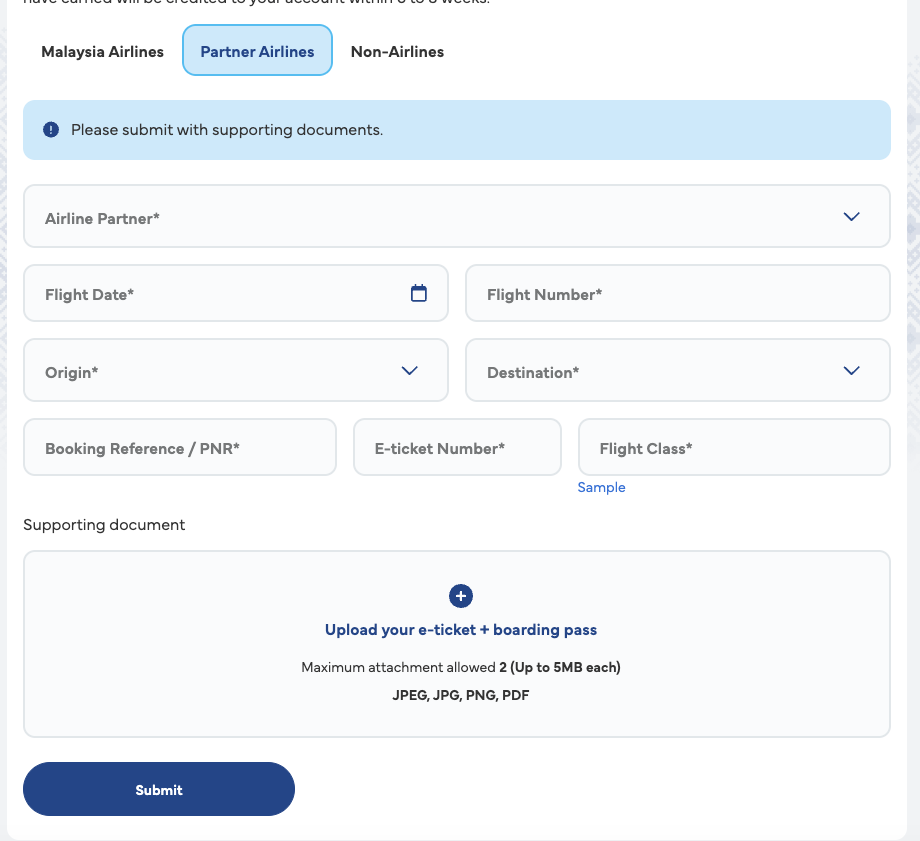Click the info icon in the blue banner
The height and width of the screenshot is (841, 920).
point(51,130)
